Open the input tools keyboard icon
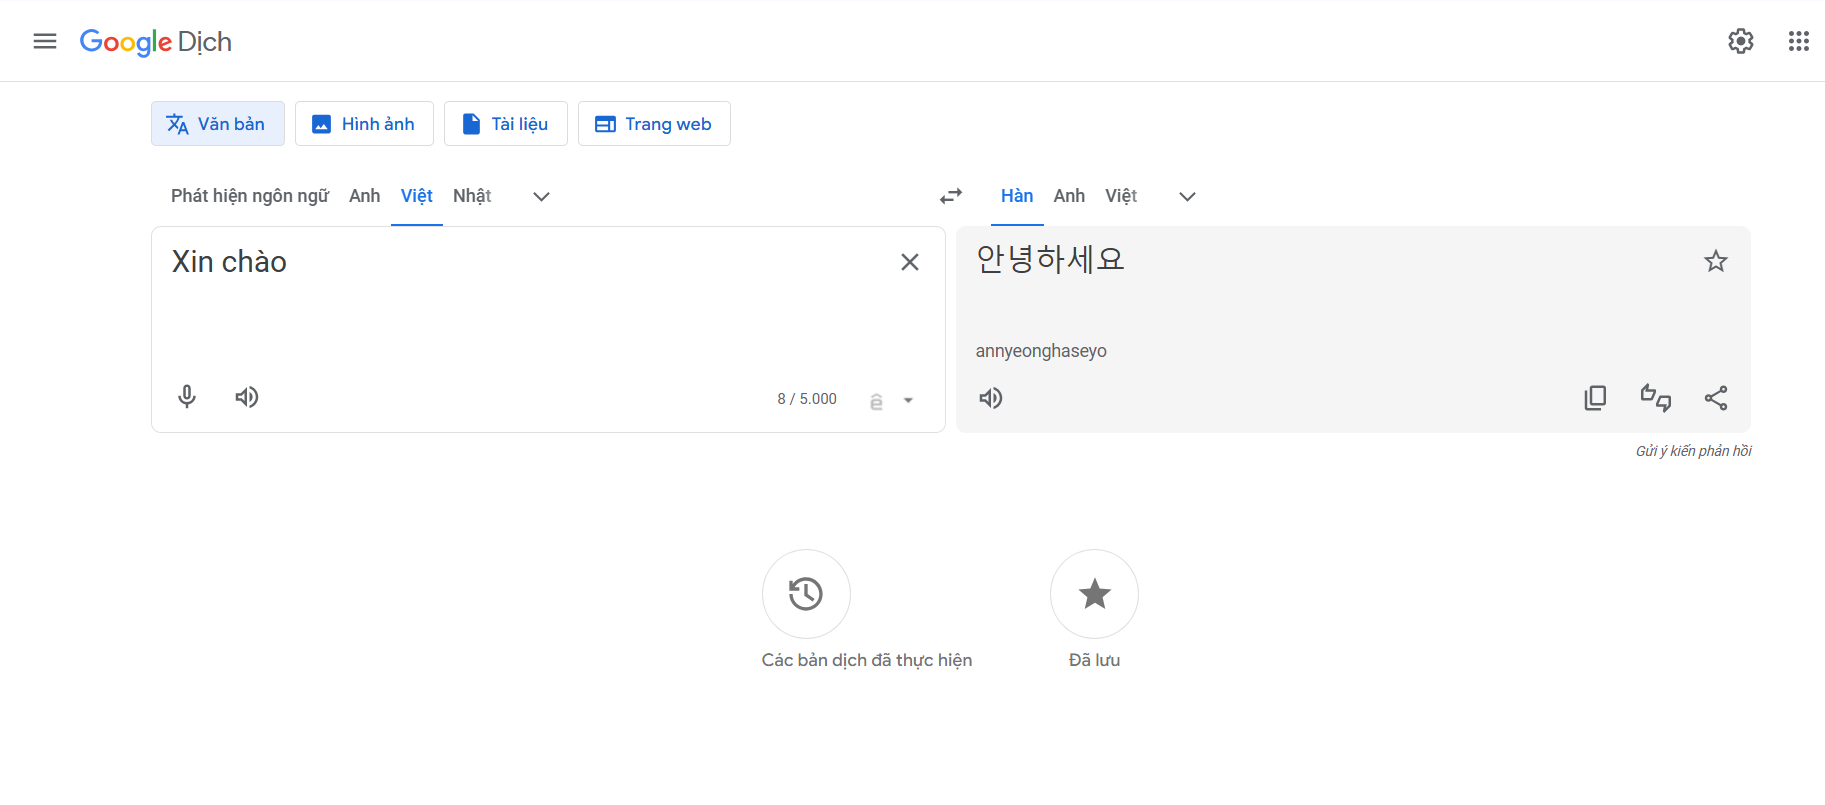This screenshot has width=1825, height=805. click(876, 400)
